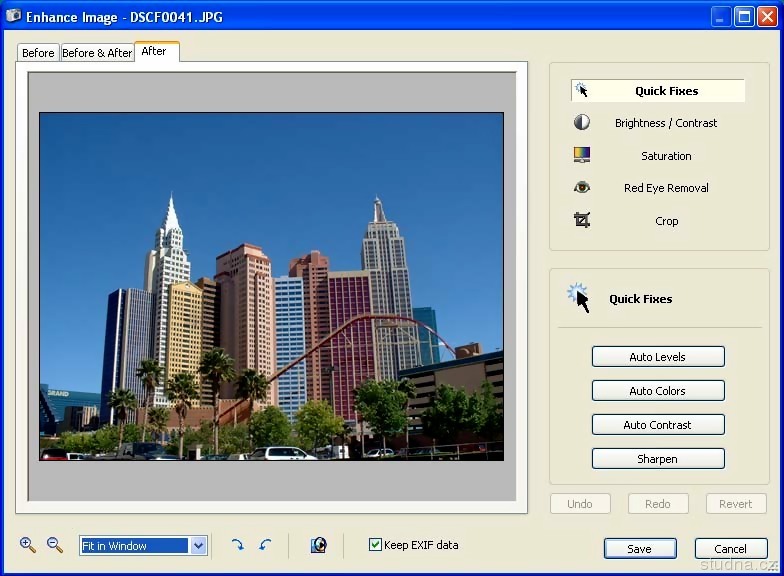784x576 pixels.
Task: Save the enhanced image
Action: point(640,549)
